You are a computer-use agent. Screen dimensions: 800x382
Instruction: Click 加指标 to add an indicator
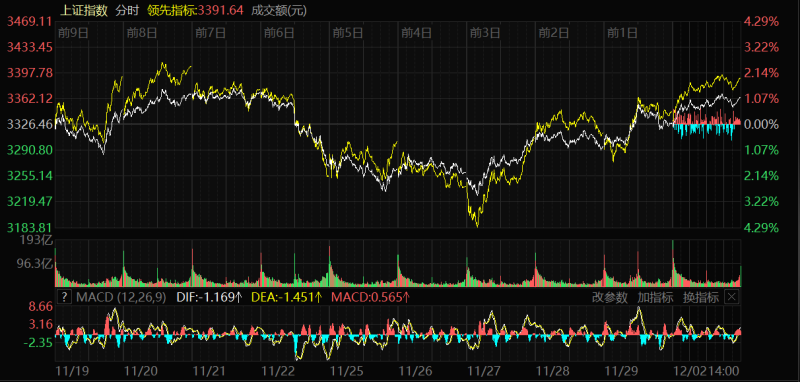point(655,298)
